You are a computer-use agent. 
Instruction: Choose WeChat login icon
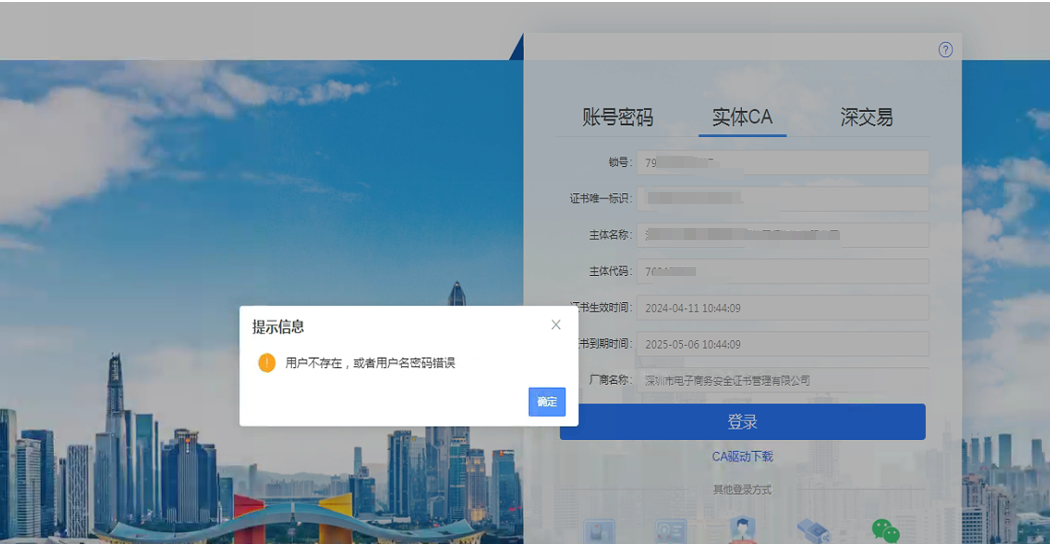(885, 531)
